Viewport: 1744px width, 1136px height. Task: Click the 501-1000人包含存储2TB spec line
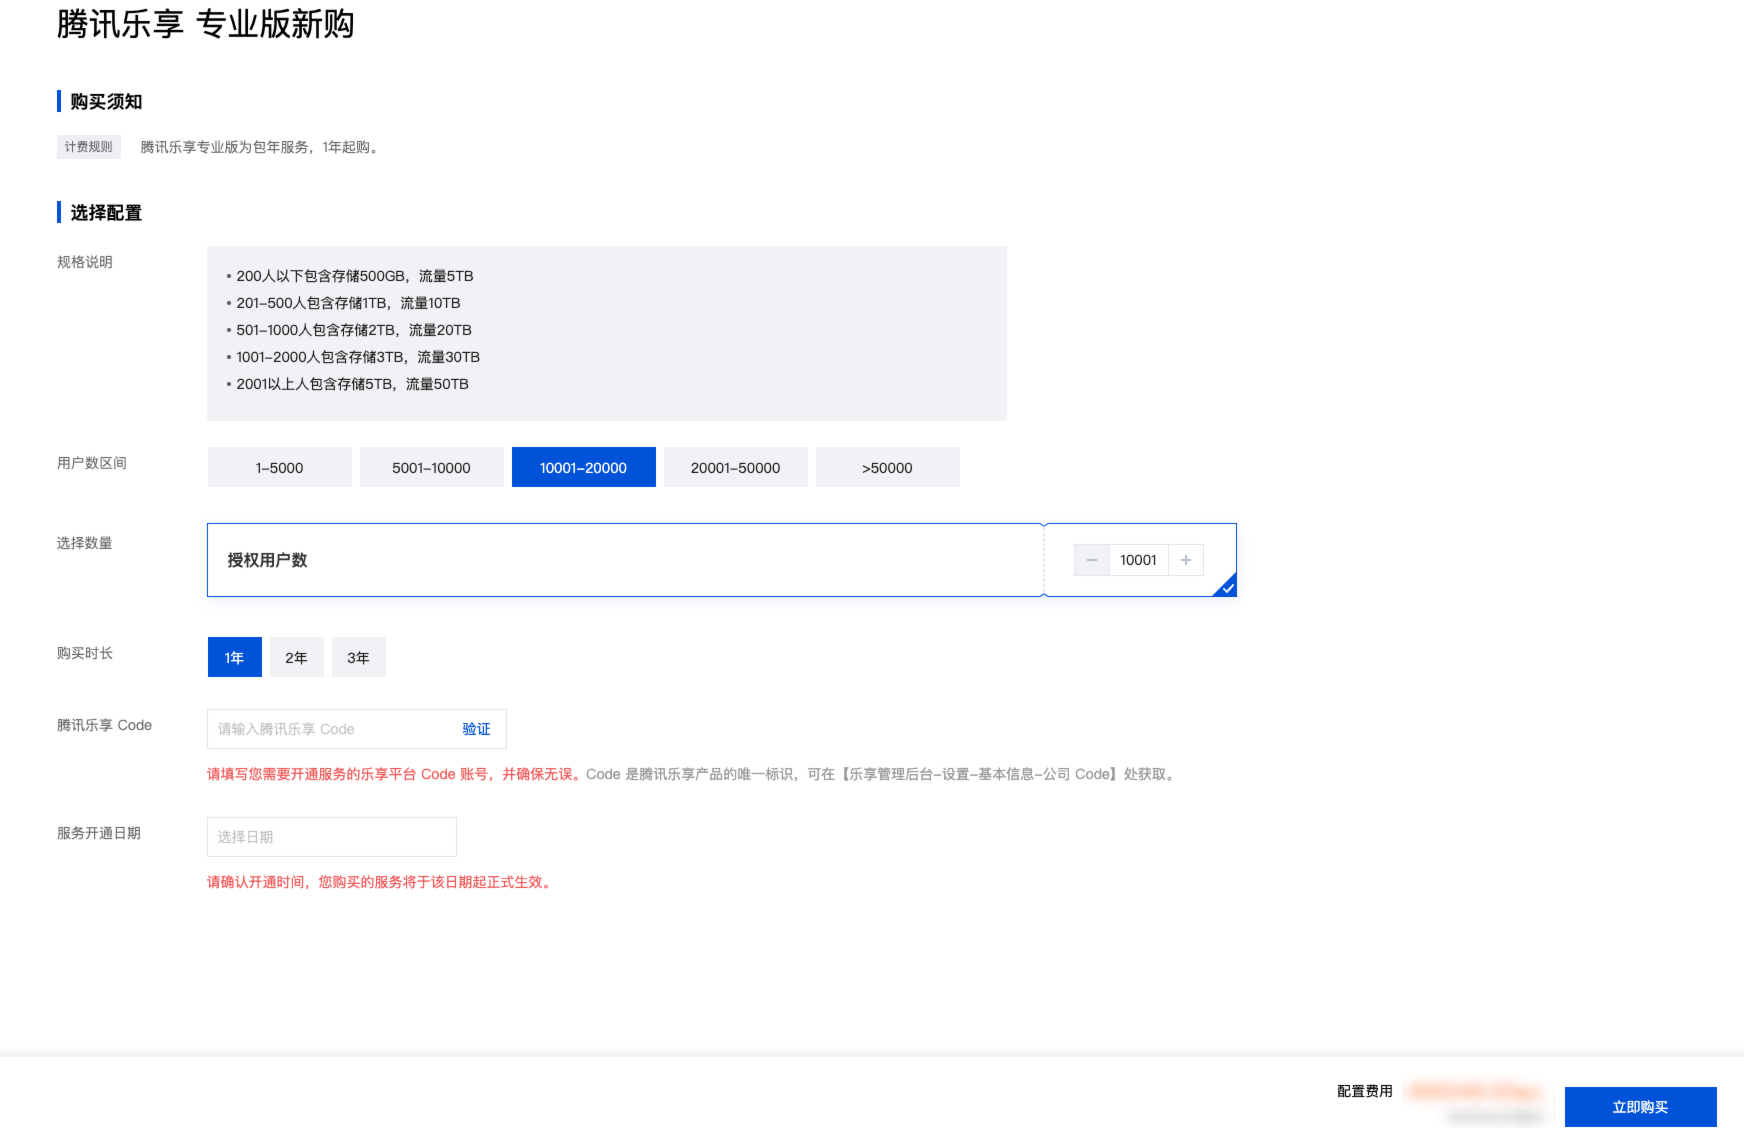pyautogui.click(x=354, y=330)
